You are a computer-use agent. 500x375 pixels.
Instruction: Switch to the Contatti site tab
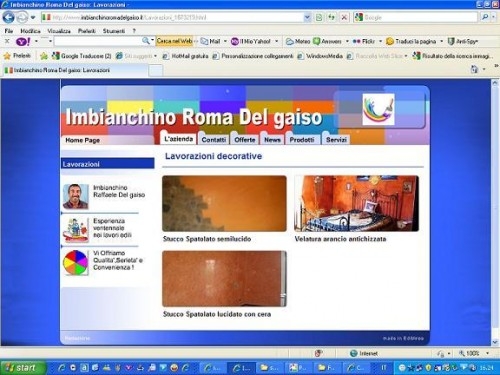coord(214,140)
